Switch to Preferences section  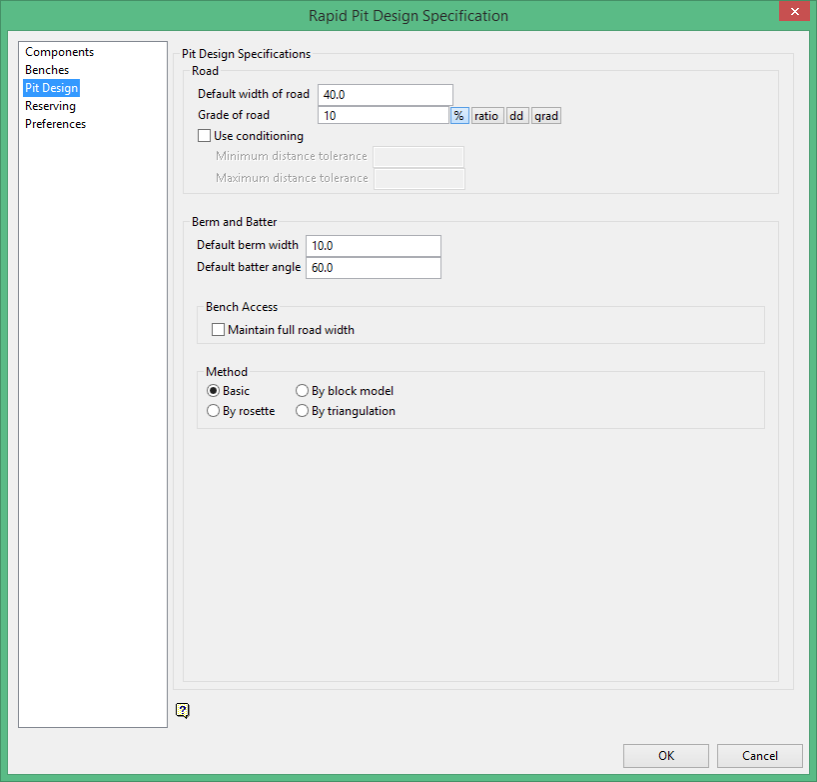[56, 124]
